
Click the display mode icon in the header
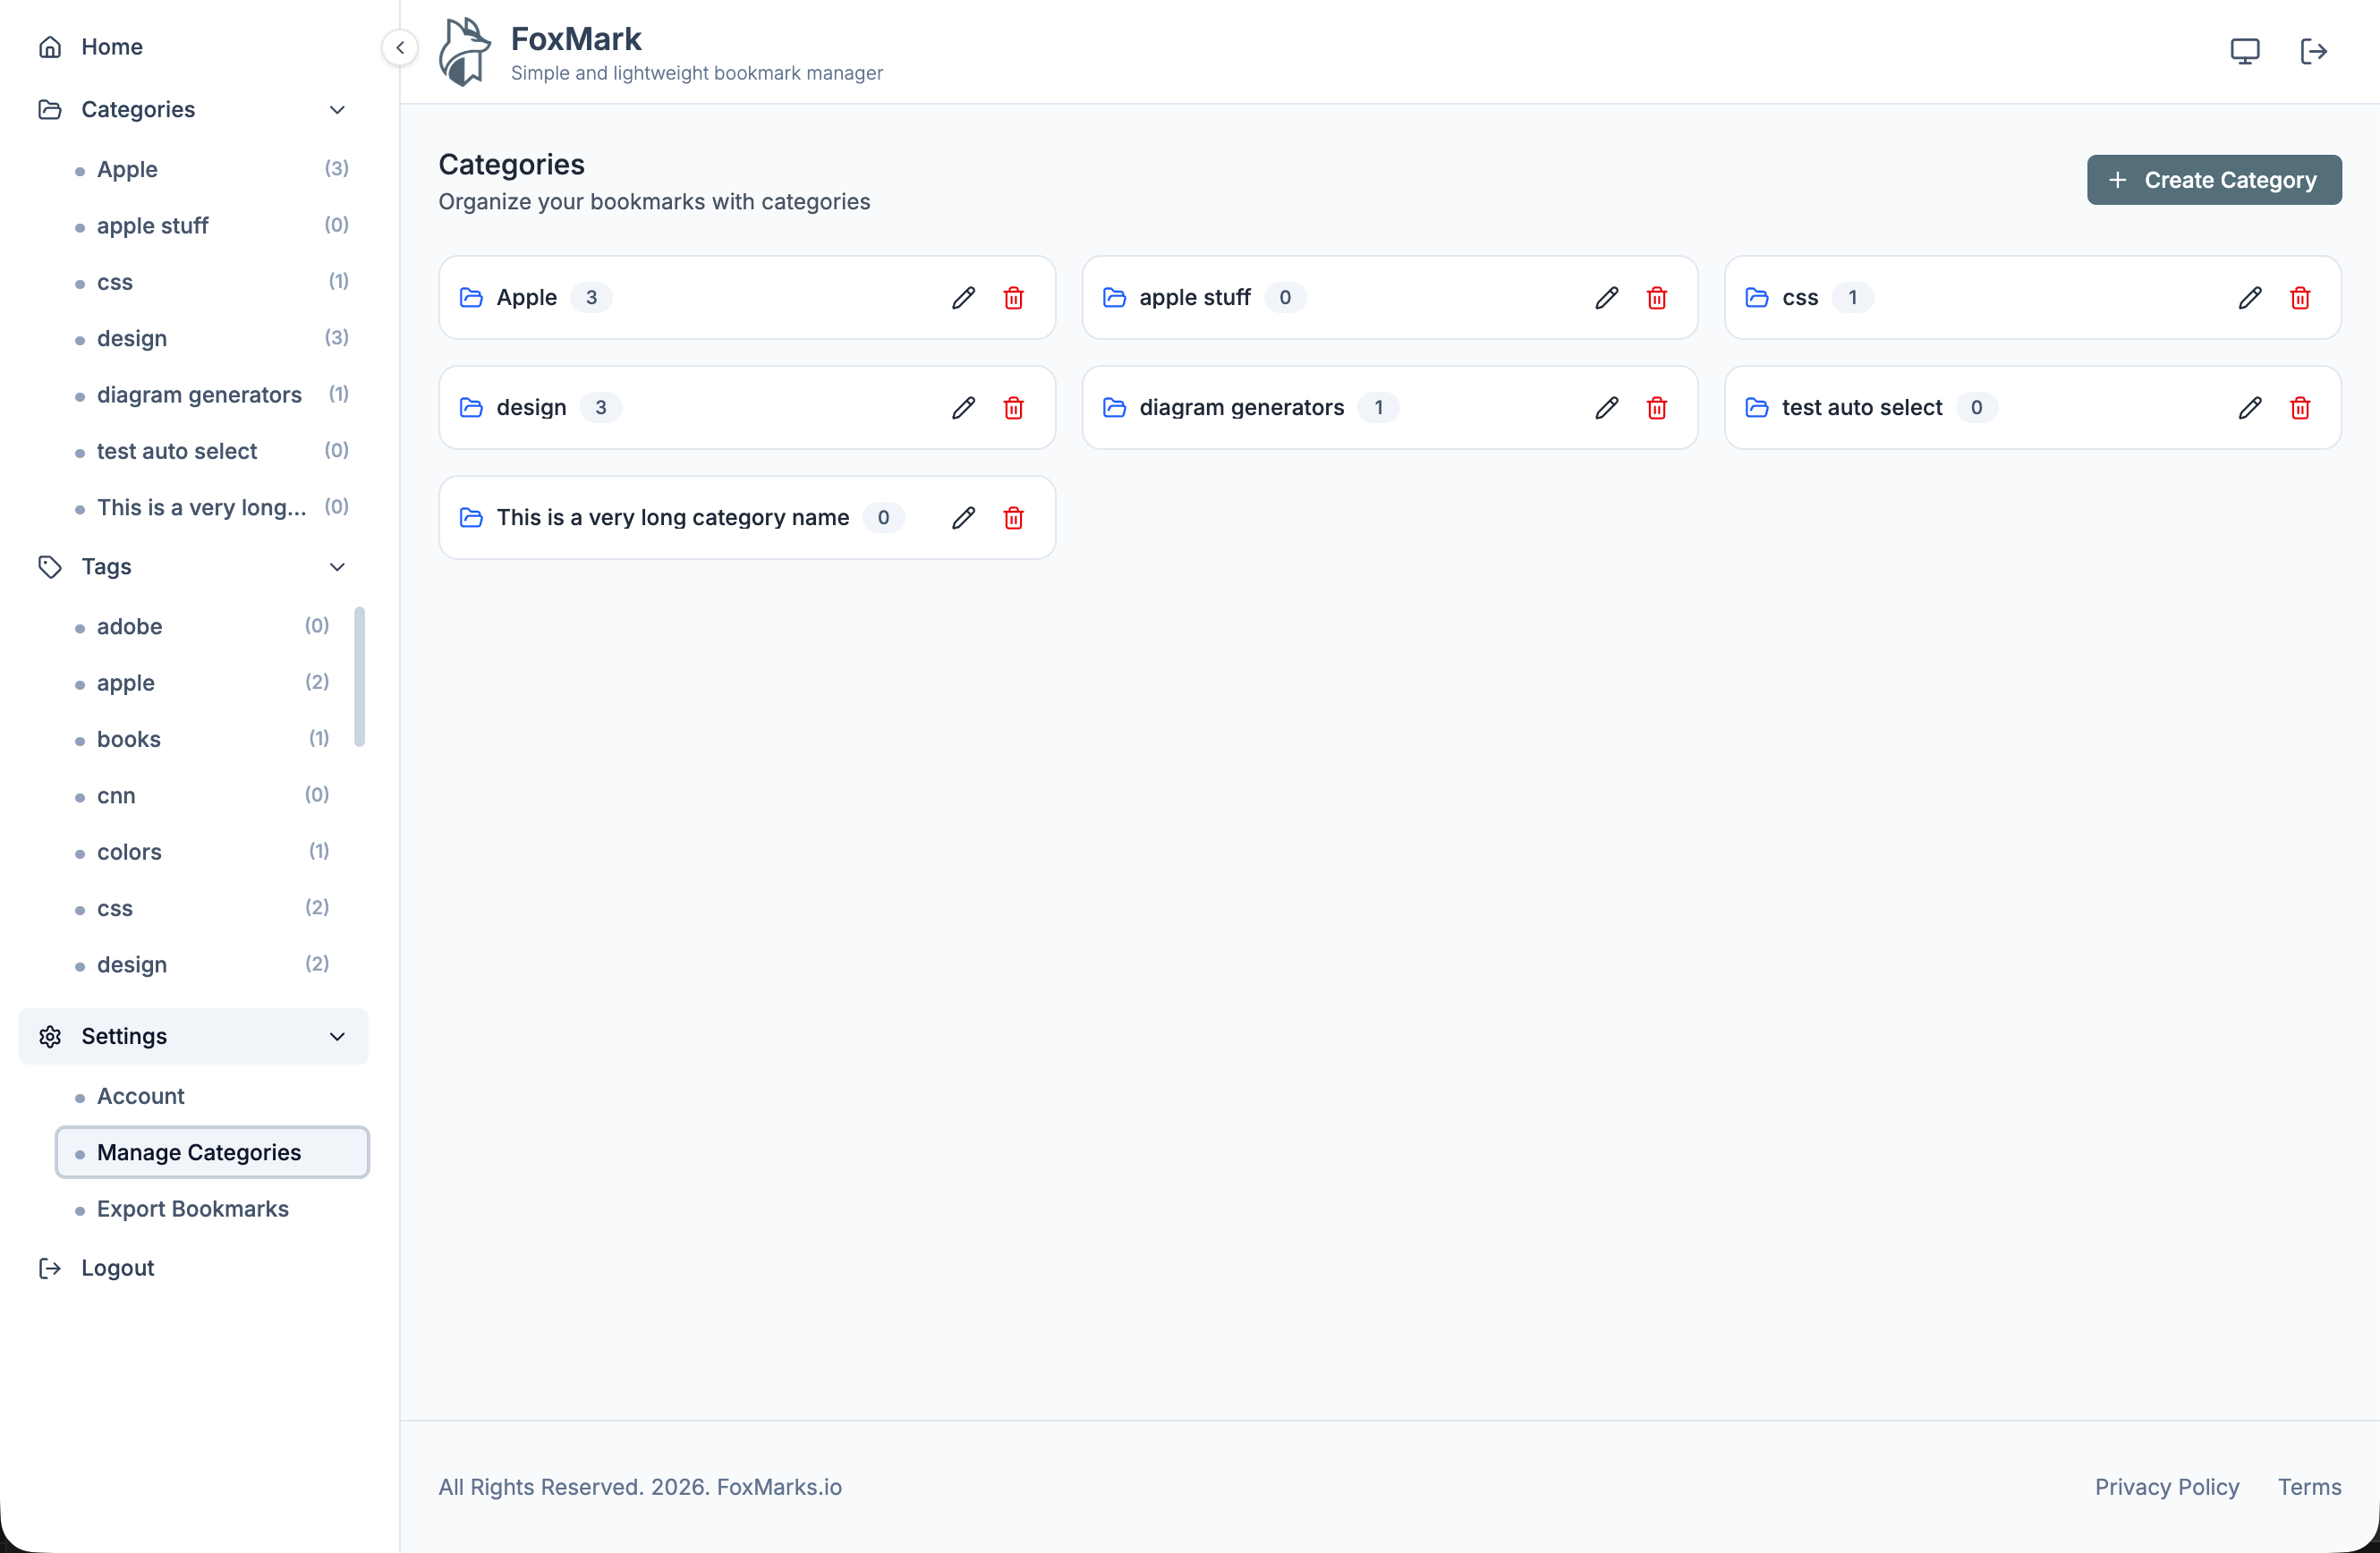click(x=2245, y=50)
